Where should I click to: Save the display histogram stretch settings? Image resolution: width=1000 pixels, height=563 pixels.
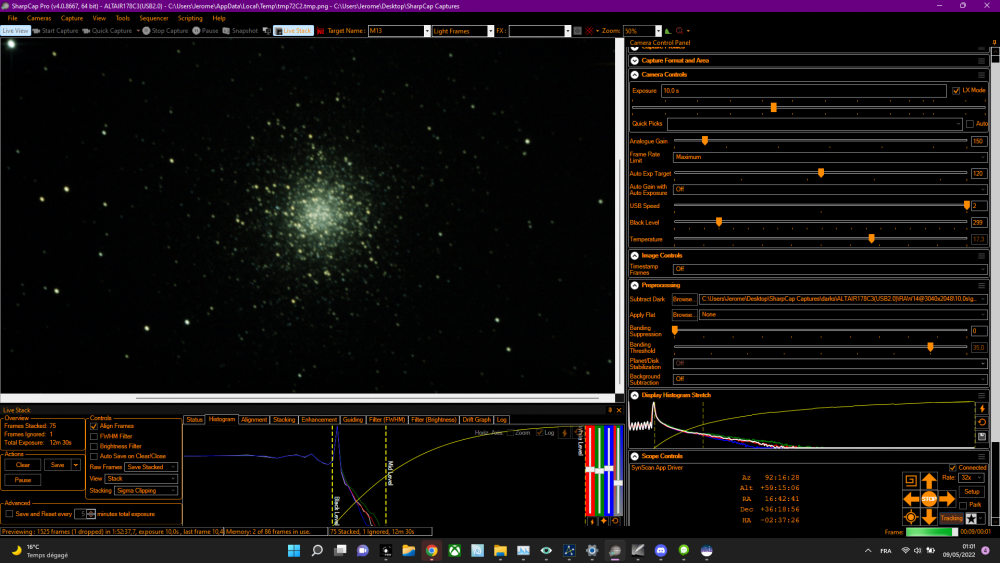pyautogui.click(x=983, y=436)
